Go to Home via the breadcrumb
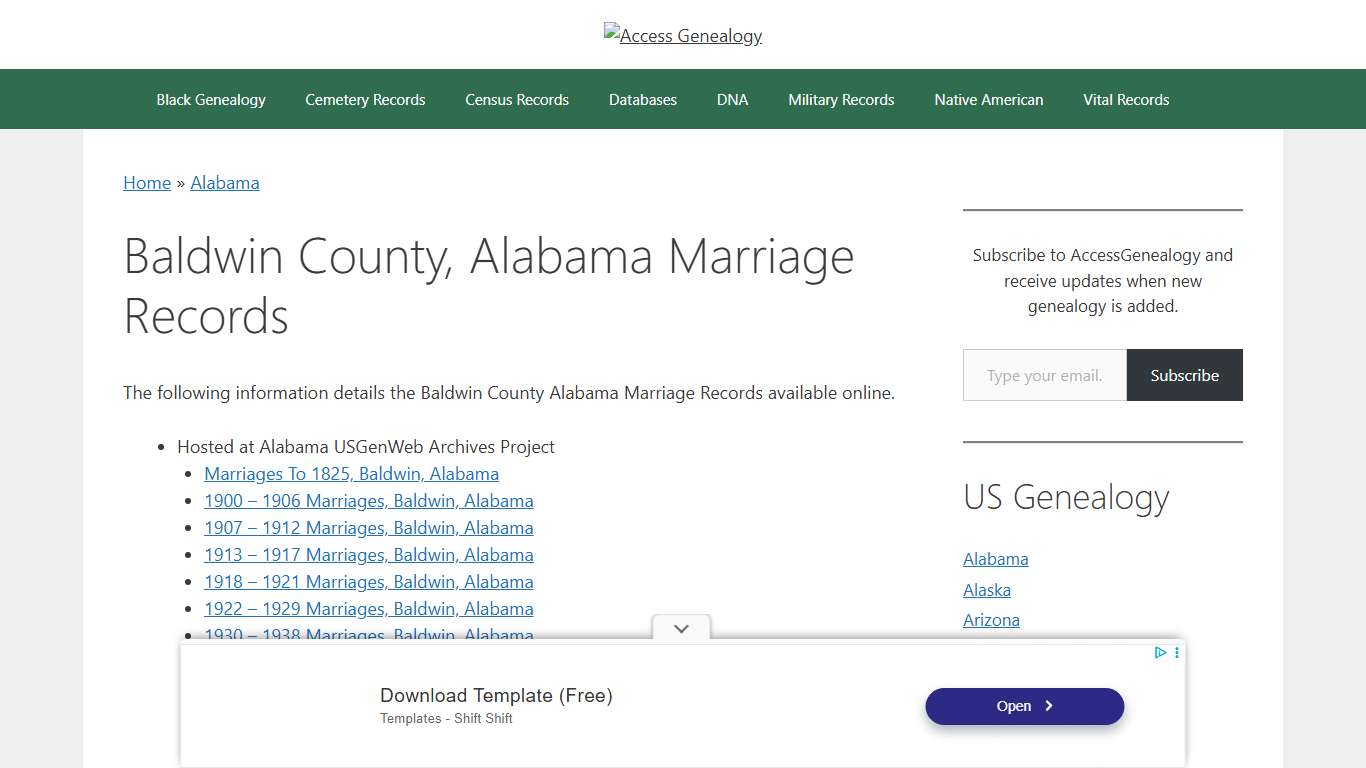The height and width of the screenshot is (768, 1366). 146,182
